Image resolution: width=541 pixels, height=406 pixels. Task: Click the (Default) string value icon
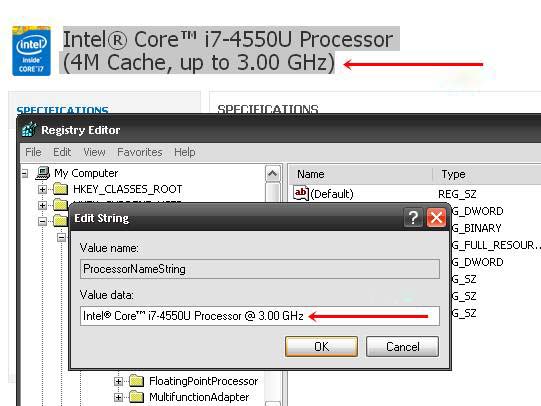pos(301,193)
